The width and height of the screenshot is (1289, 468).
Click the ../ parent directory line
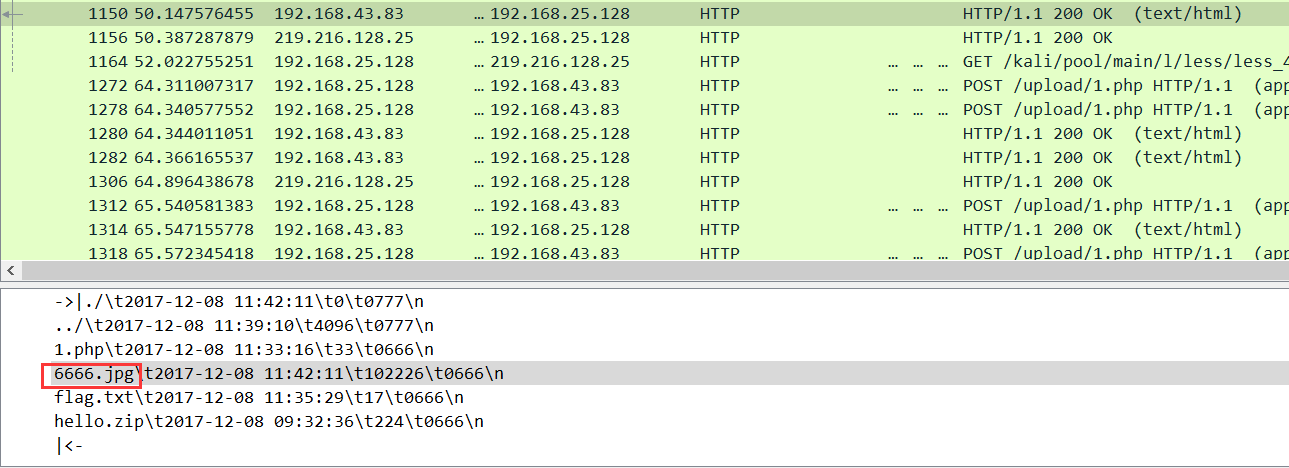(244, 326)
